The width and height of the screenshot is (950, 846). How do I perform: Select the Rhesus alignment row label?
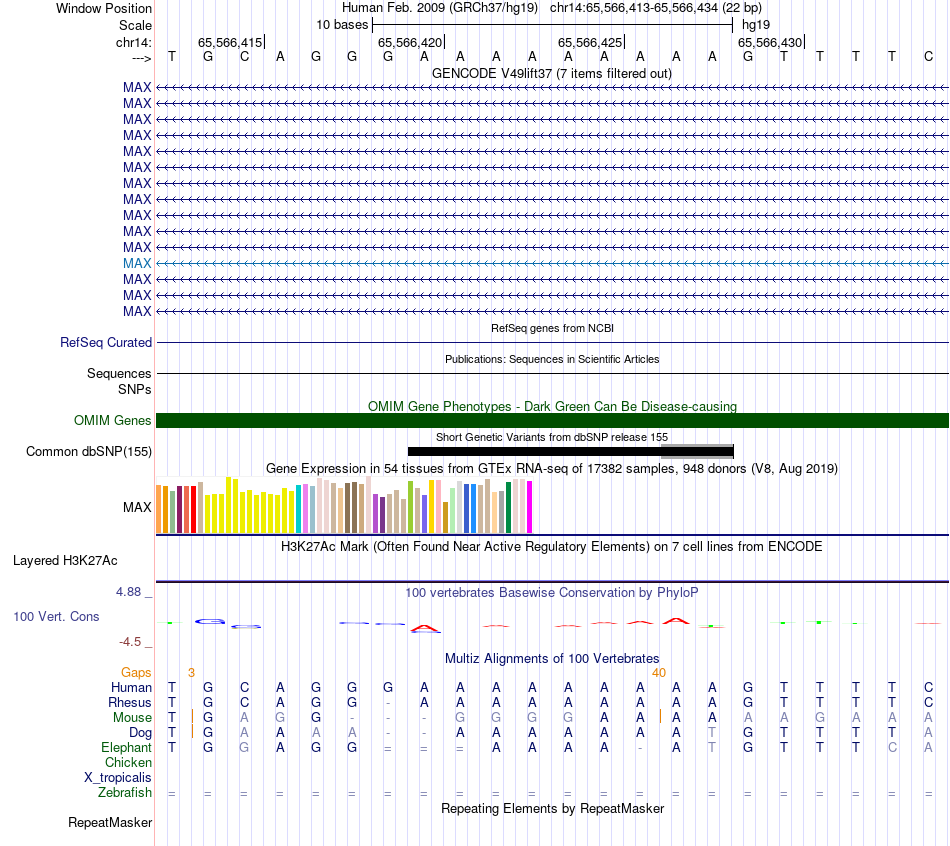click(130, 703)
